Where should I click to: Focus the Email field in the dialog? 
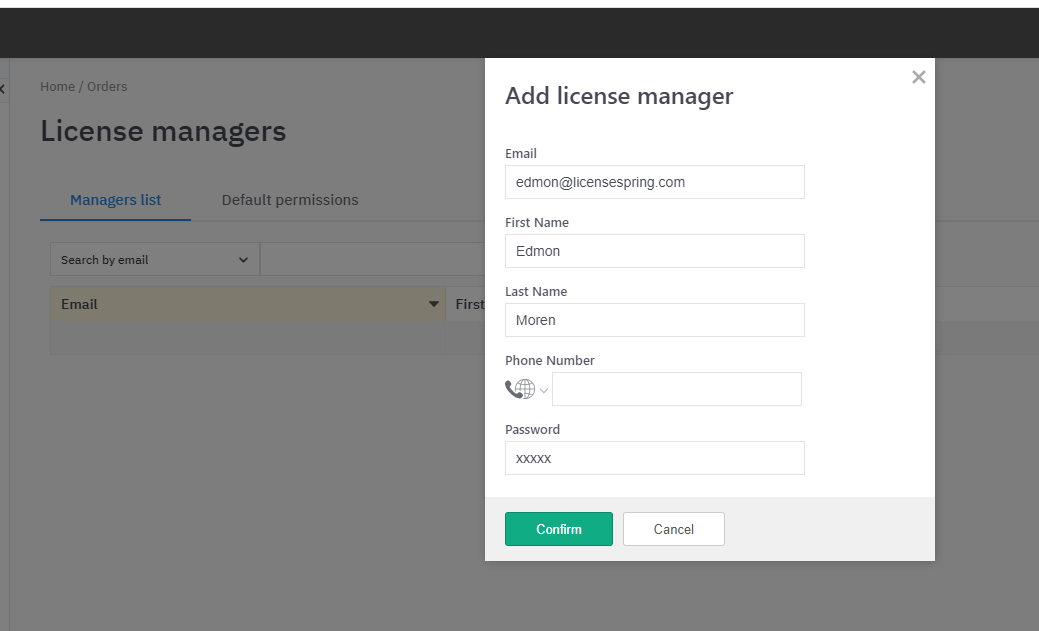(654, 182)
